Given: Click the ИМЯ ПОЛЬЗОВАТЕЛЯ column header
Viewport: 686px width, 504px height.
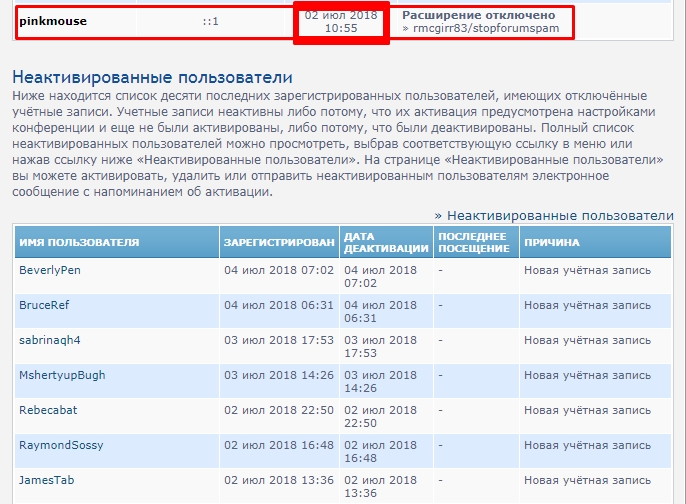Looking at the screenshot, I should [x=79, y=243].
